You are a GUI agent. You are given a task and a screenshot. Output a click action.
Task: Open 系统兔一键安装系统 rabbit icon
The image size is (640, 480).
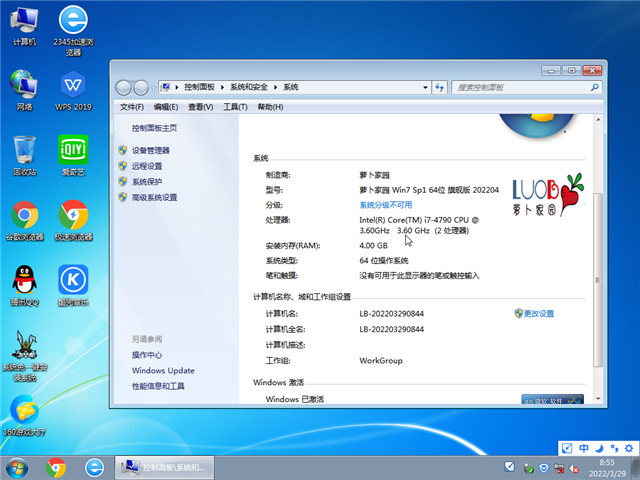(24, 356)
